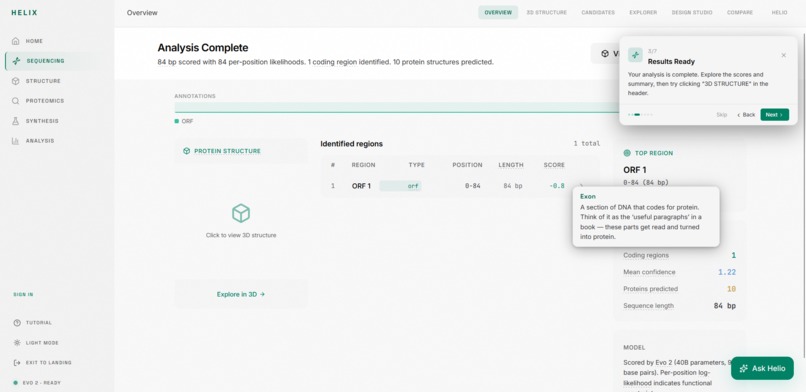806x392 pixels.
Task: Click the Evo 2 Ready status dot
Action: (x=15, y=383)
